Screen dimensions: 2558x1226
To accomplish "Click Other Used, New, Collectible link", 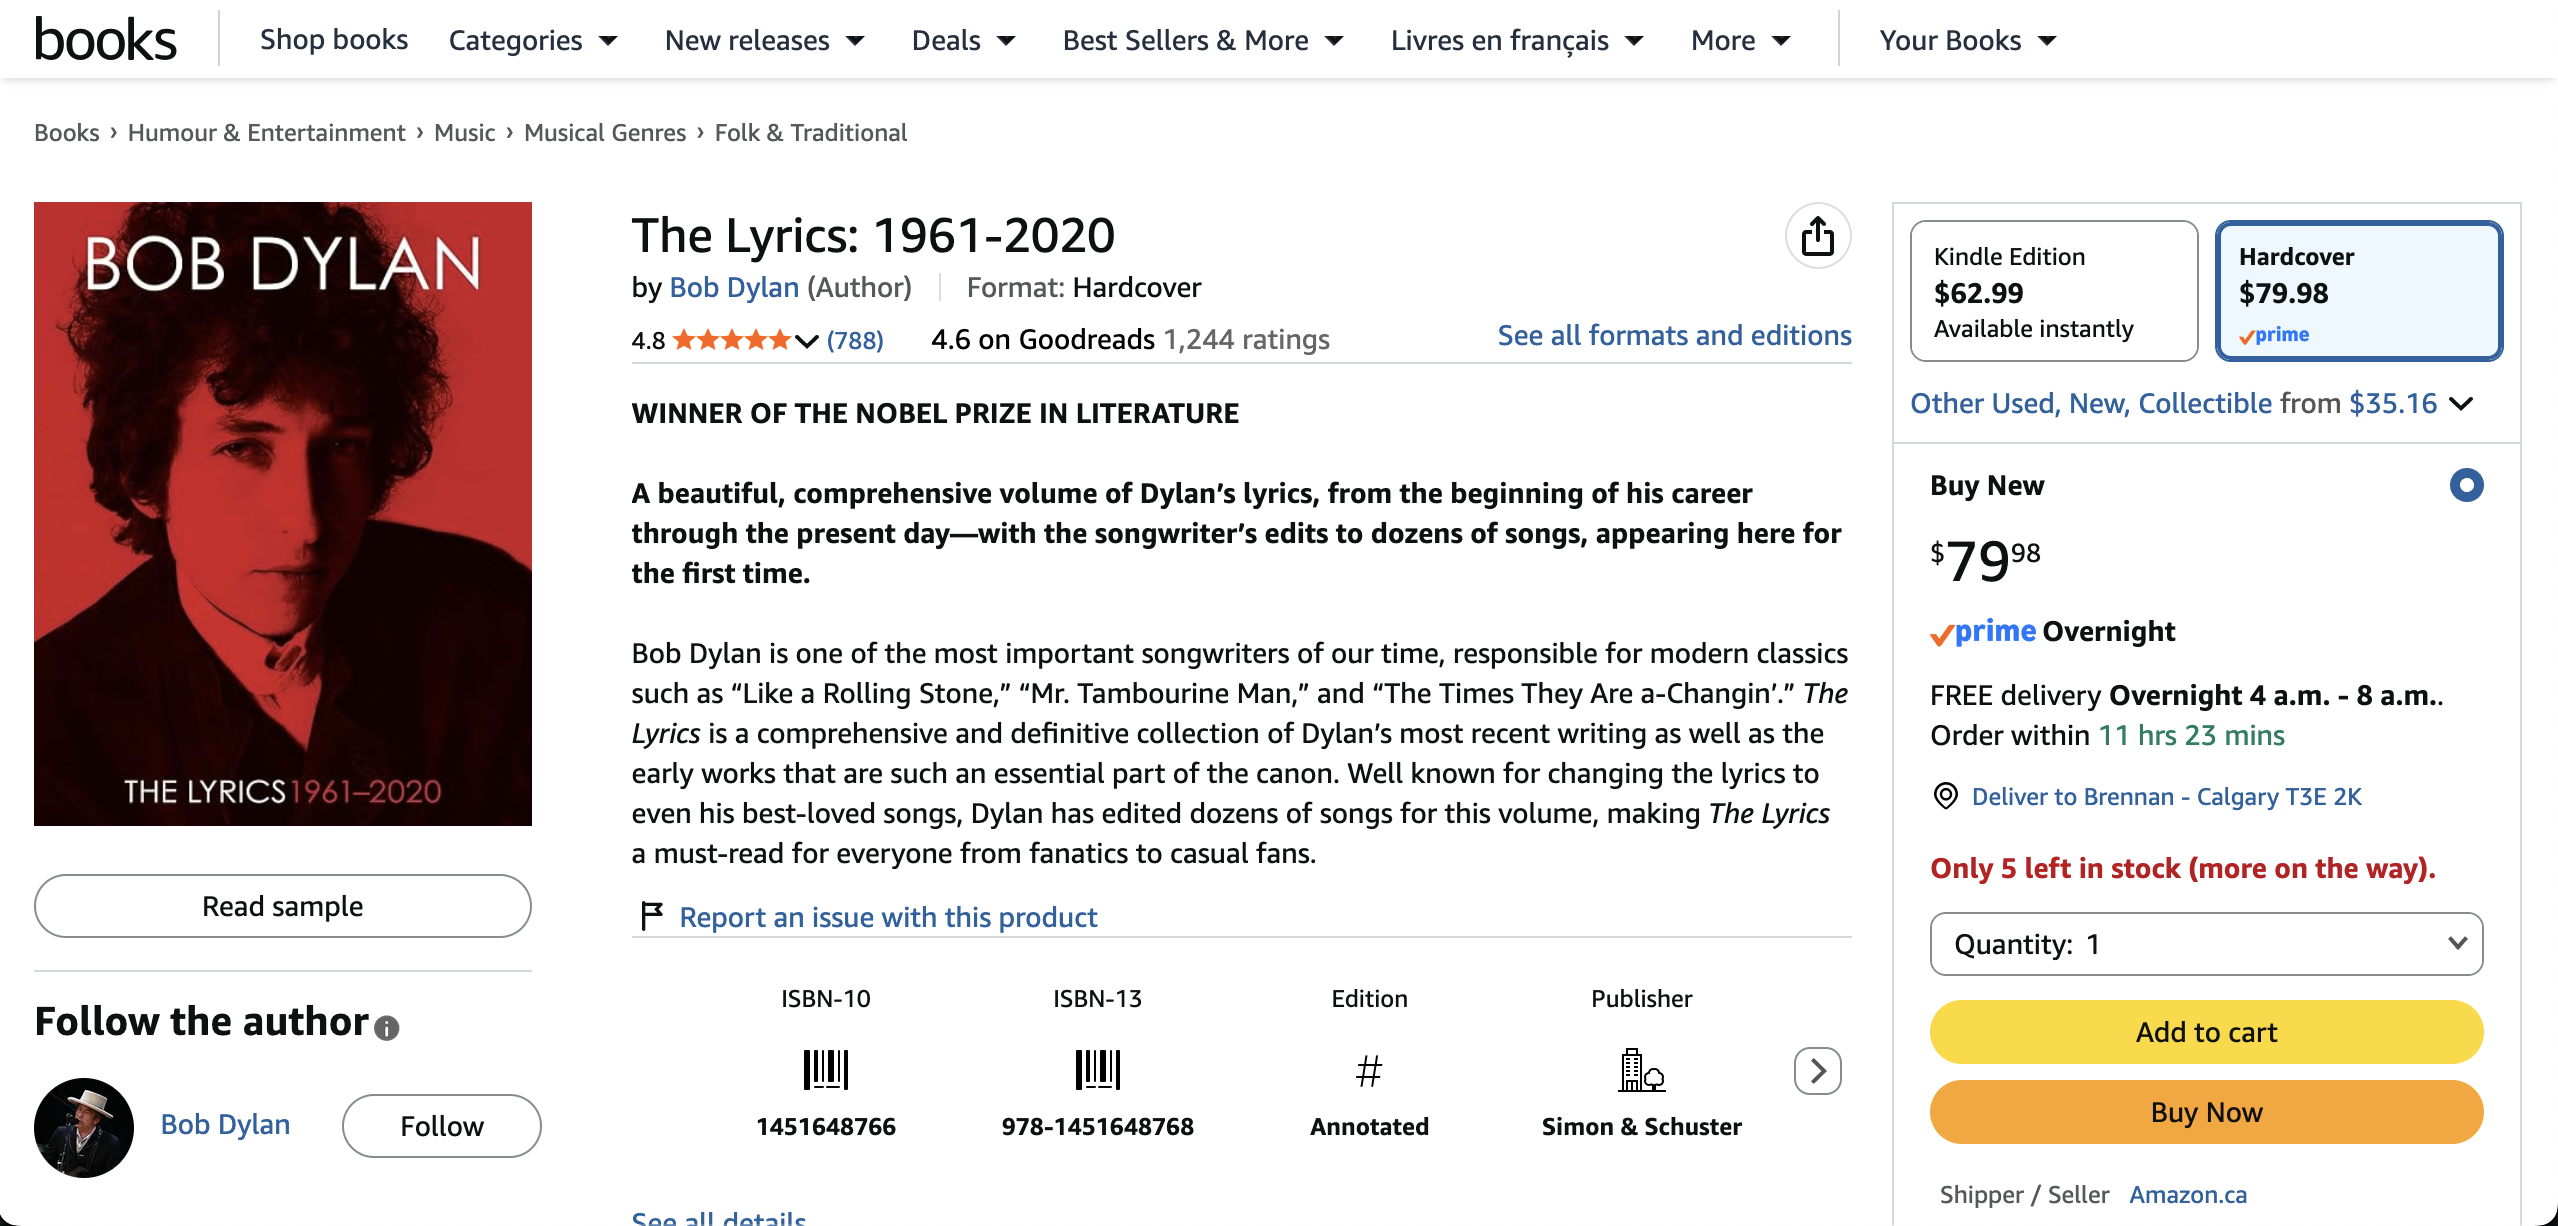I will pyautogui.click(x=2091, y=404).
